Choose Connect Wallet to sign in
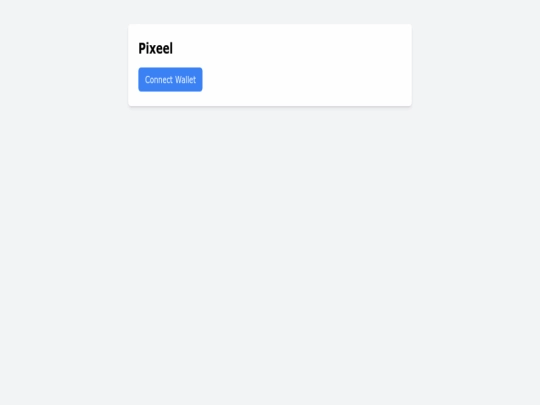 170,80
